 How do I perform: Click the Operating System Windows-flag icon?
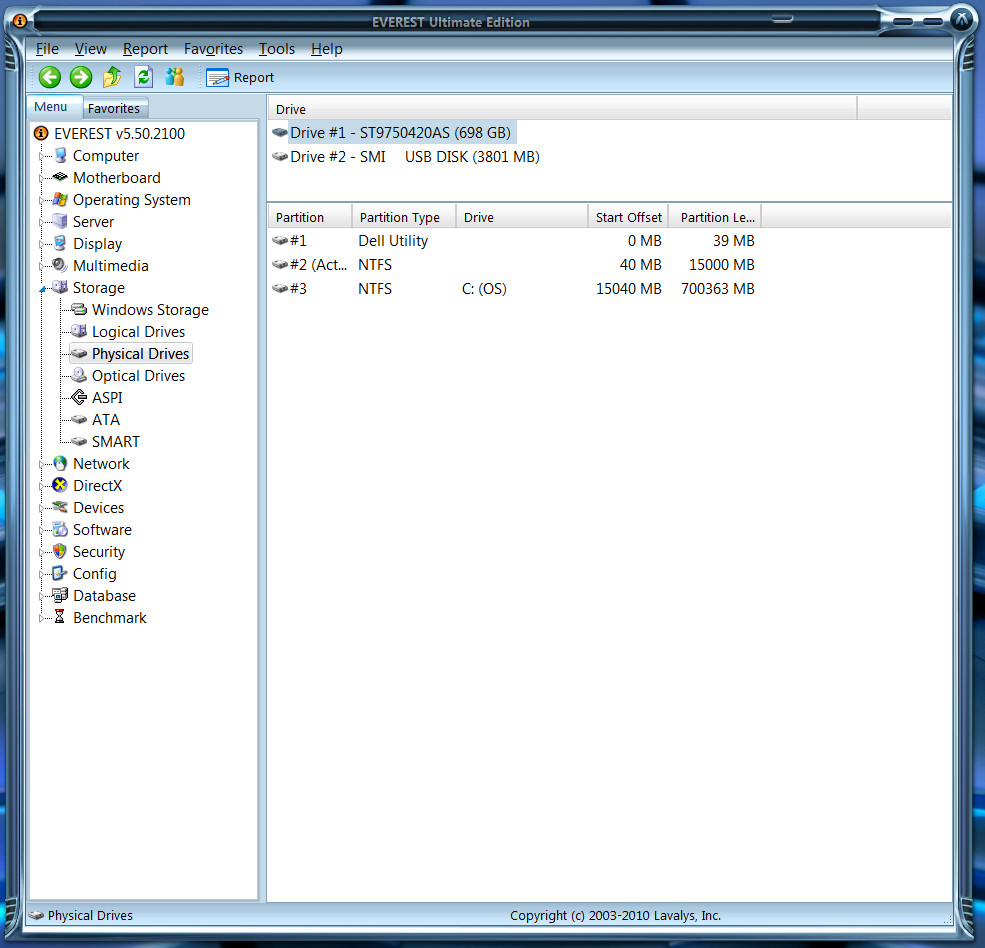pyautogui.click(x=60, y=199)
